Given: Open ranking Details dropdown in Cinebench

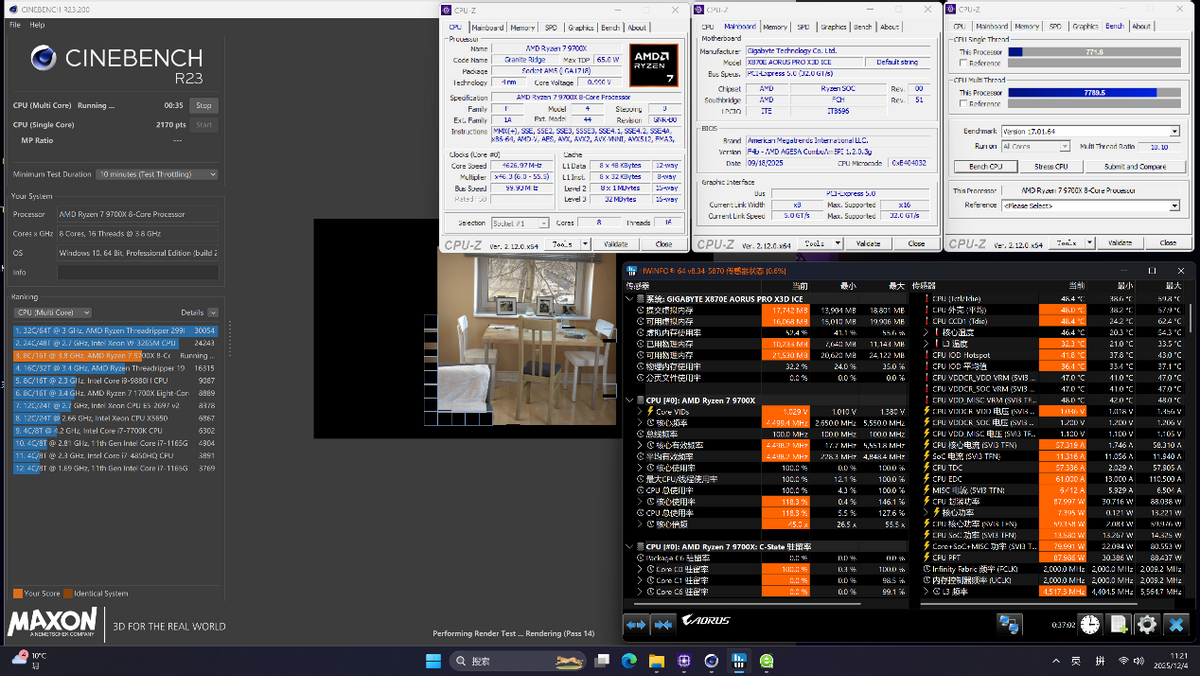Looking at the screenshot, I should 213,312.
